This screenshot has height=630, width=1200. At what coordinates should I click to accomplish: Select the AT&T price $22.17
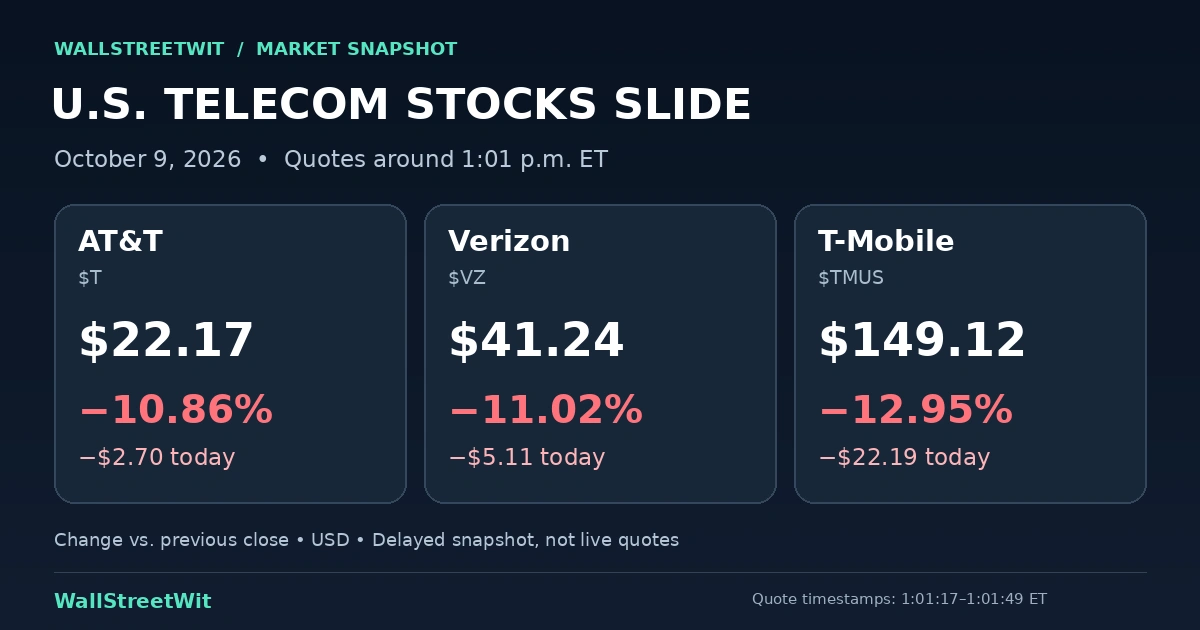coord(166,341)
